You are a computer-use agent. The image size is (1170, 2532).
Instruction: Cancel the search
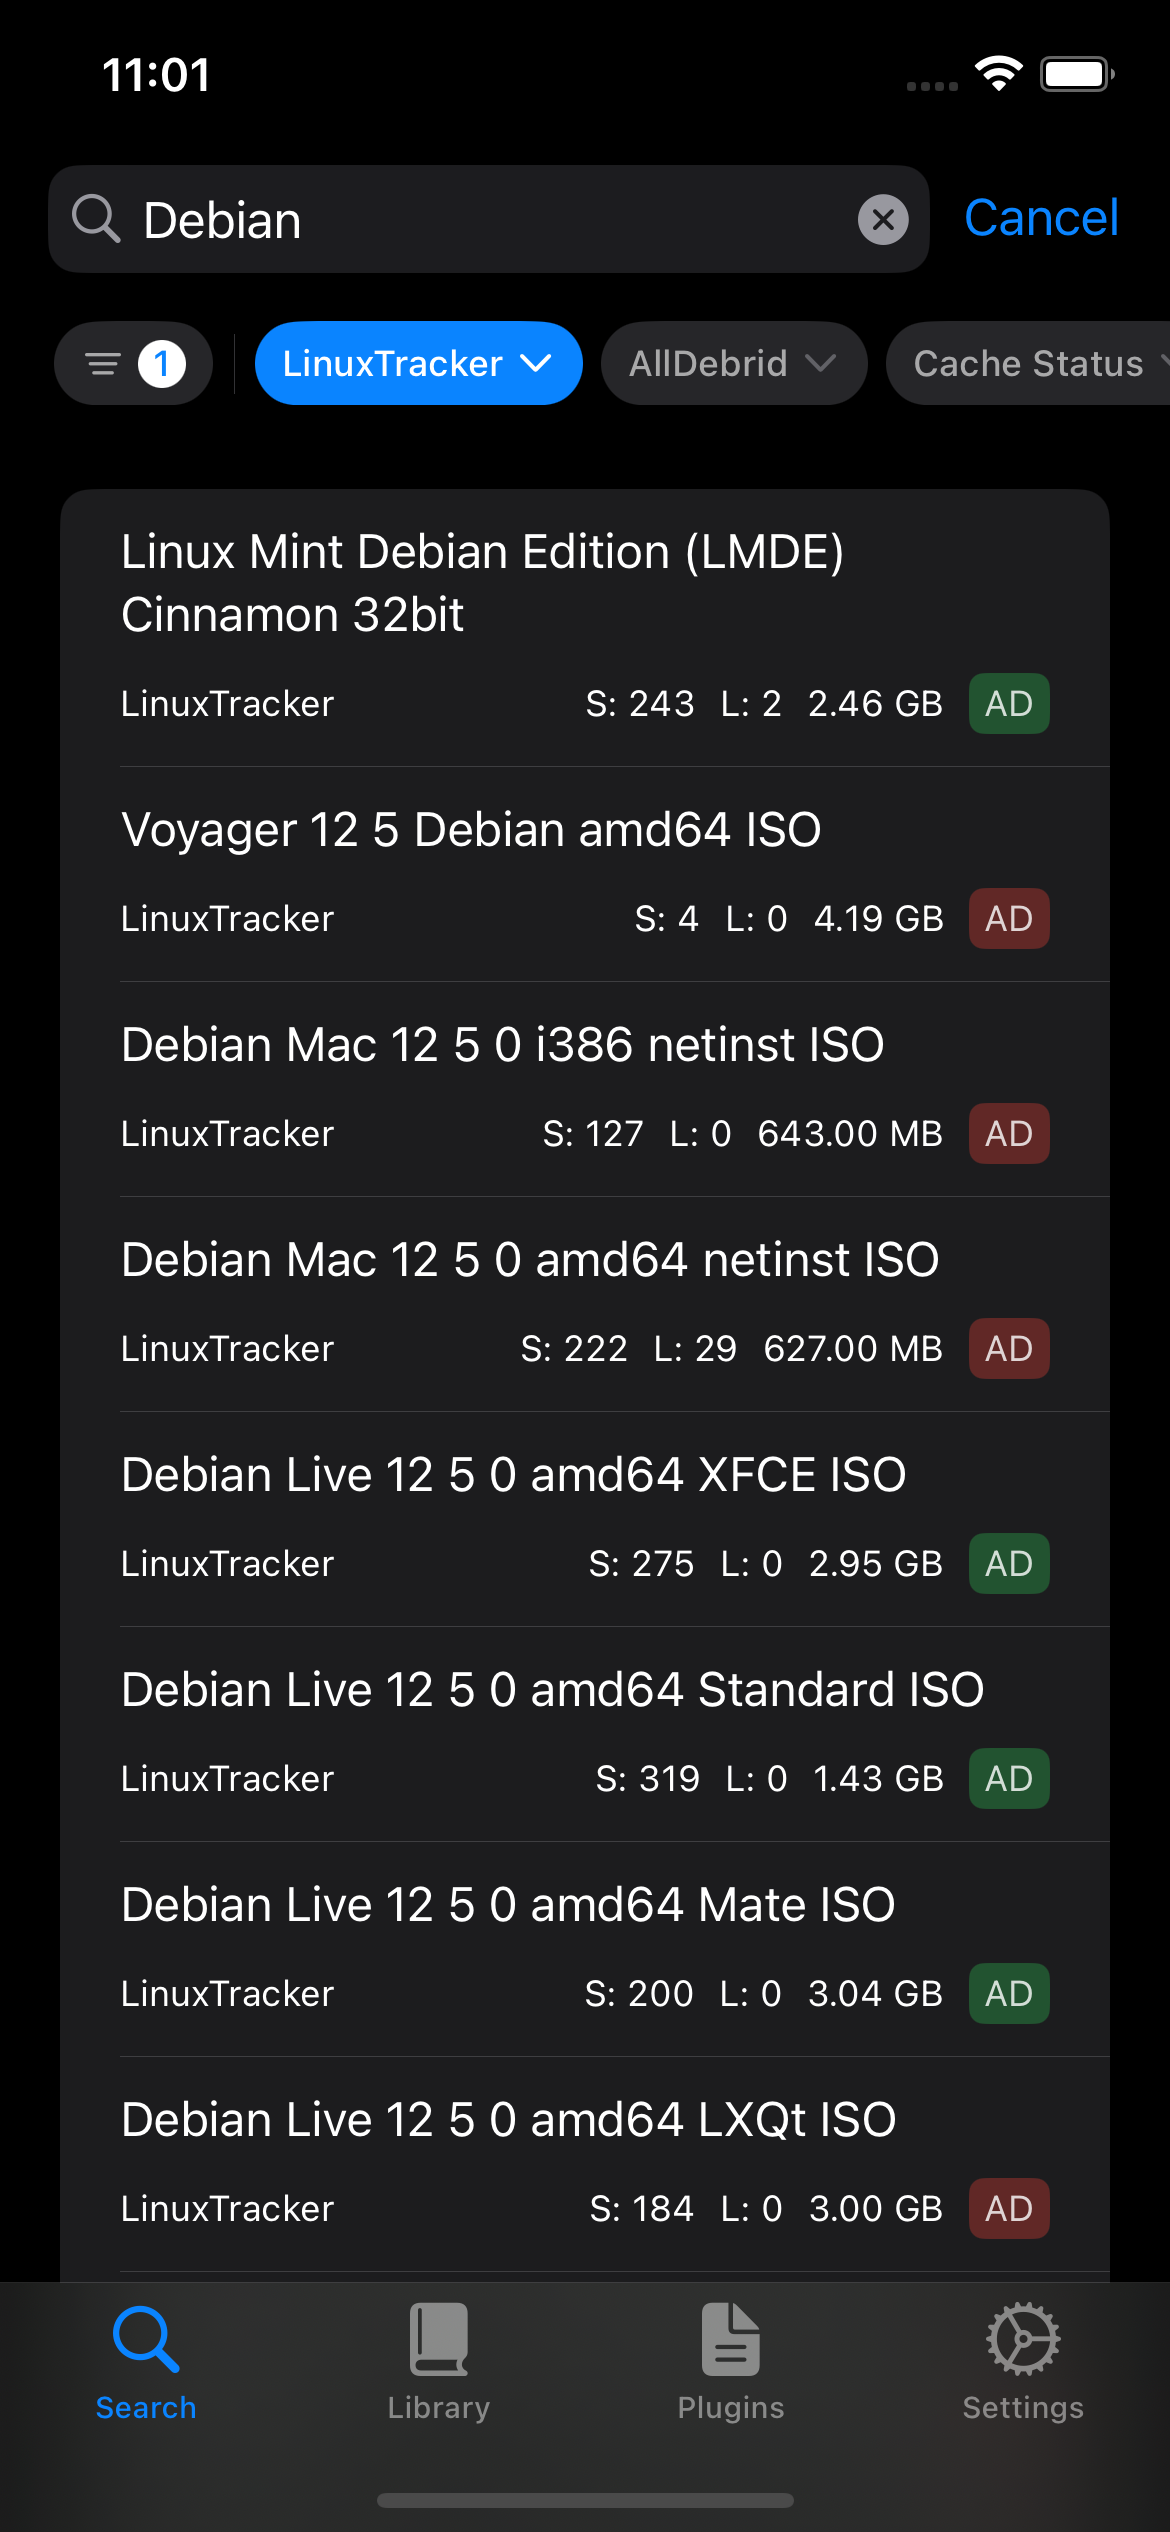click(1041, 218)
